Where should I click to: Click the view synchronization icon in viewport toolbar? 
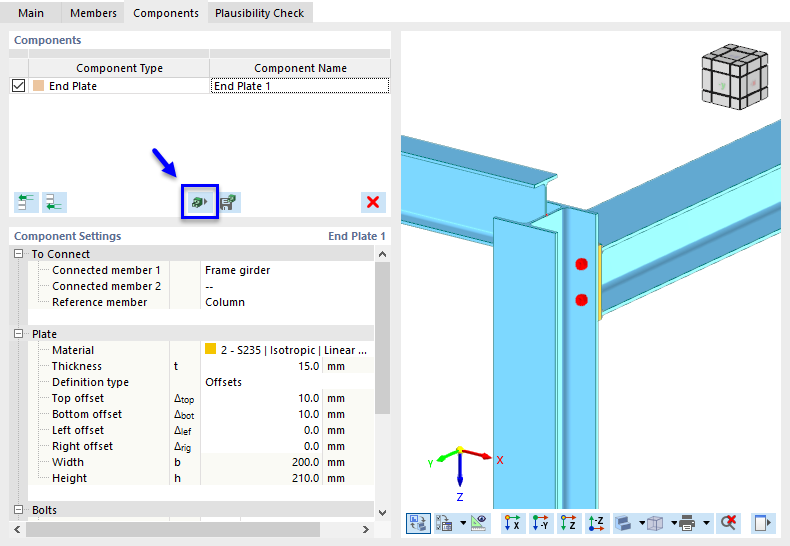coord(418,523)
